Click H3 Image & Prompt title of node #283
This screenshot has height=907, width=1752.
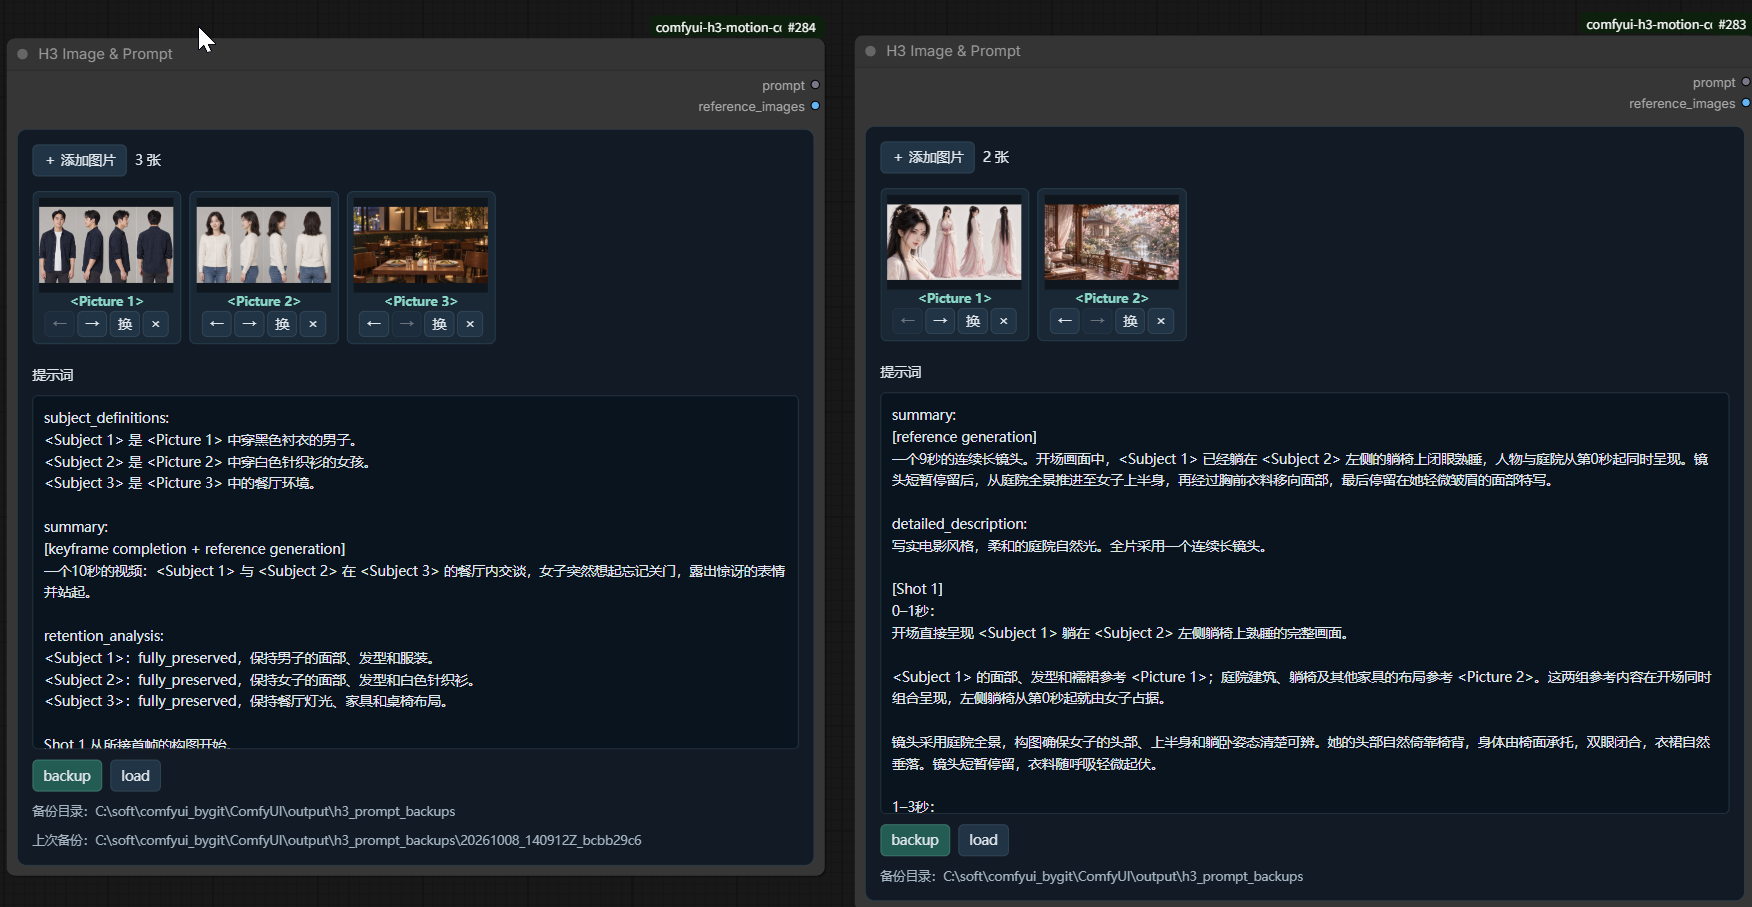[953, 51]
